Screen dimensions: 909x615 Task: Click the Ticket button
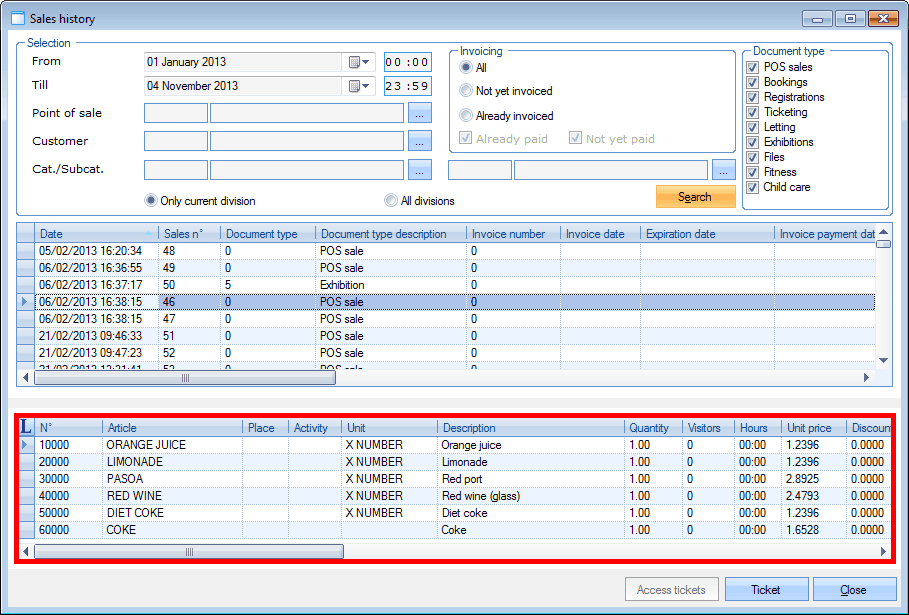coord(766,590)
